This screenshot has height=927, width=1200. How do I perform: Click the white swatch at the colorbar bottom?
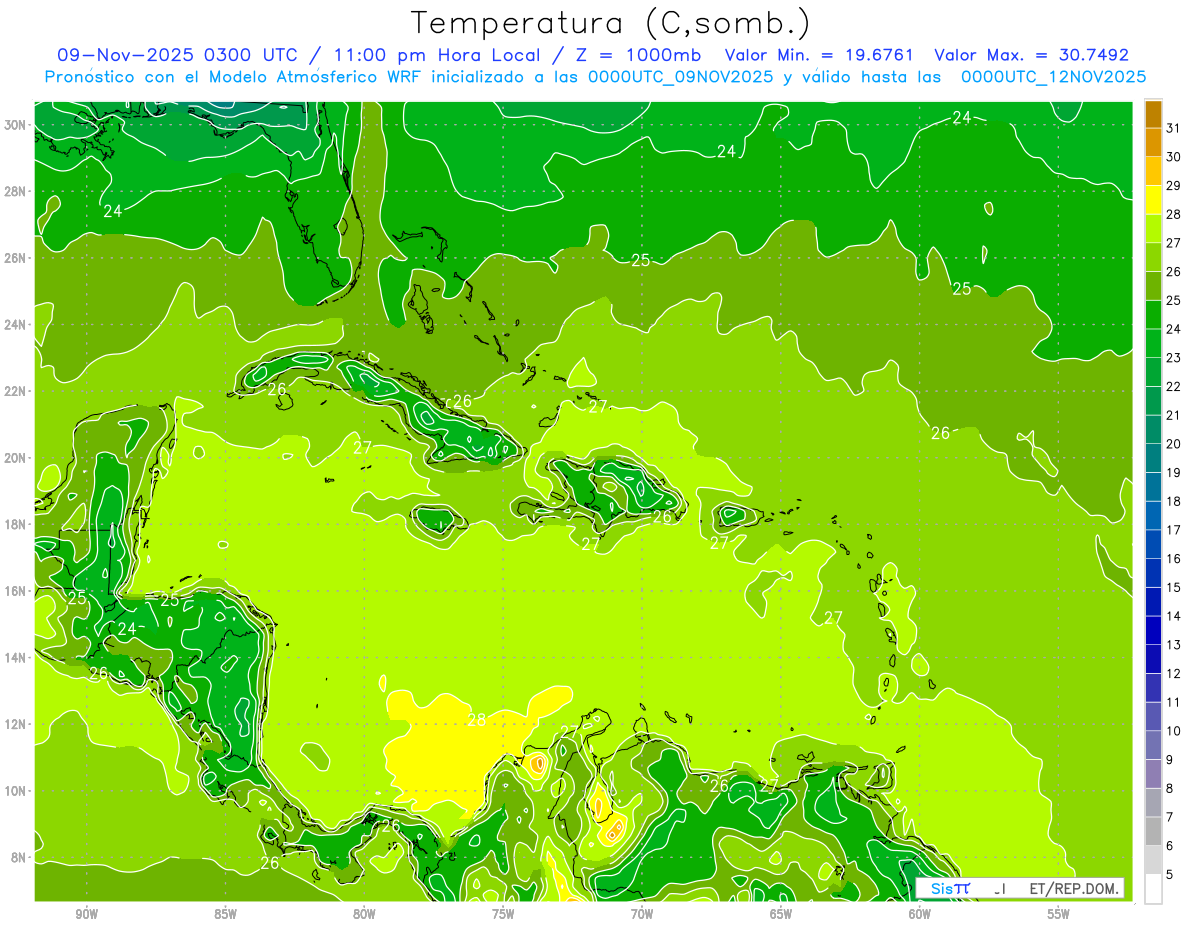tap(1153, 889)
